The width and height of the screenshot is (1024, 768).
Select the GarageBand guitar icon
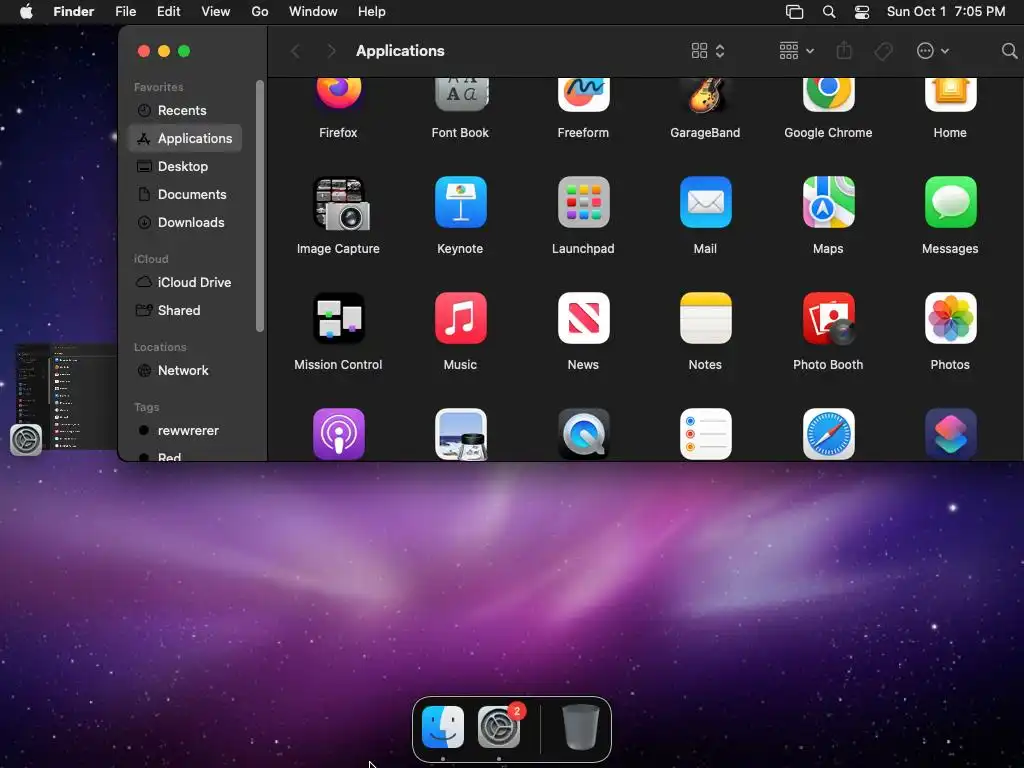(705, 95)
